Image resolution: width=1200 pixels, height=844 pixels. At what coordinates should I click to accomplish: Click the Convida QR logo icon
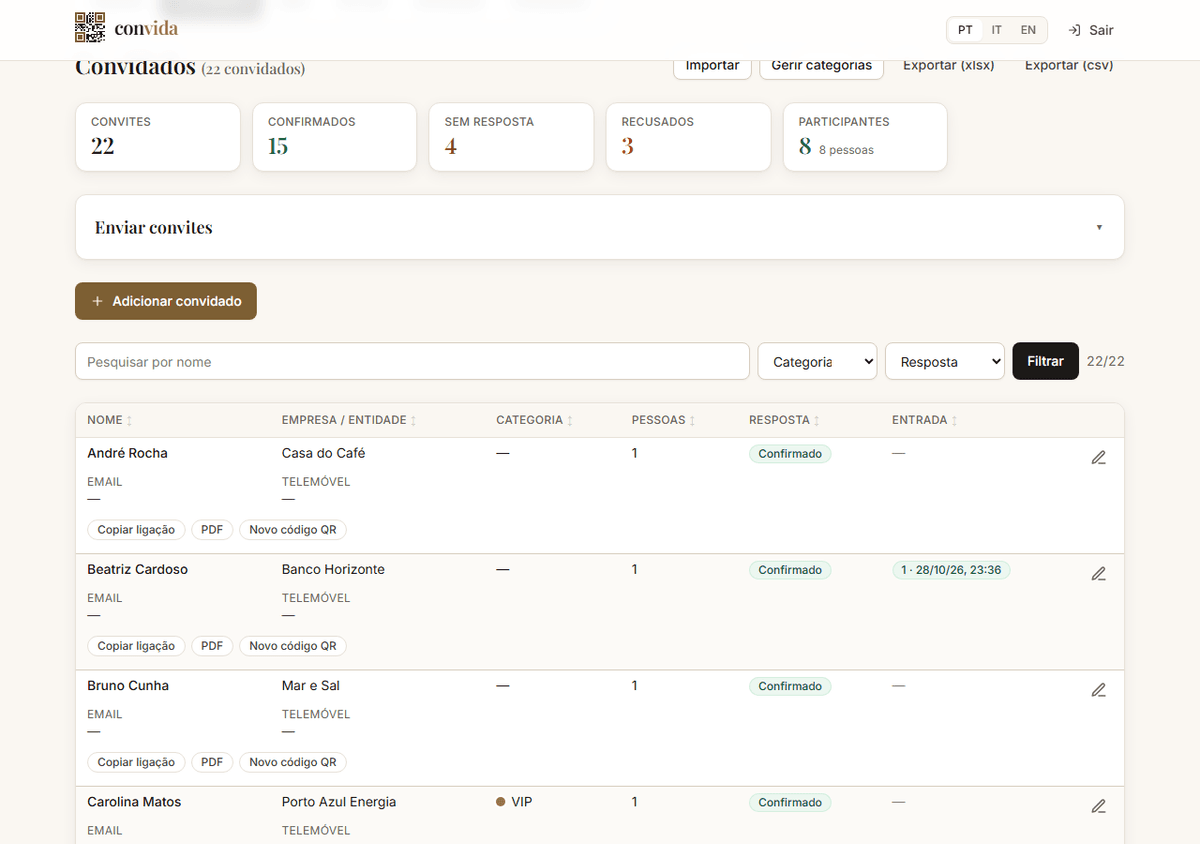[x=90, y=28]
